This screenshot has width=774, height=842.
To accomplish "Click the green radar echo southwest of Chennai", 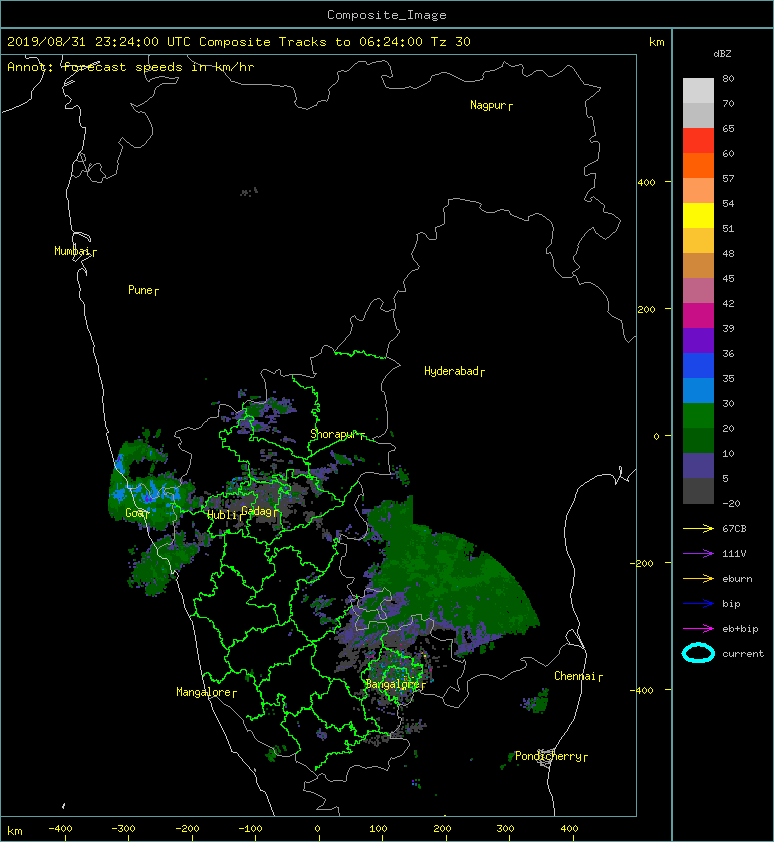I will [537, 701].
